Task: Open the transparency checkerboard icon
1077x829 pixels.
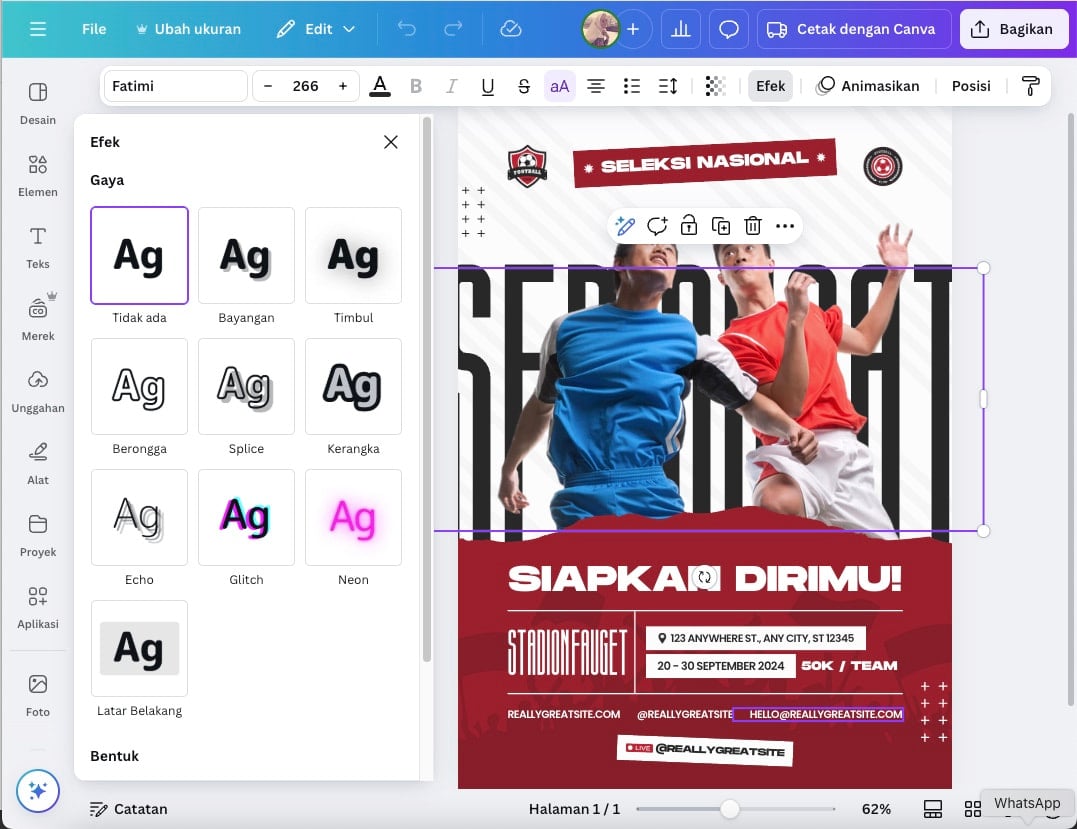Action: (x=715, y=86)
